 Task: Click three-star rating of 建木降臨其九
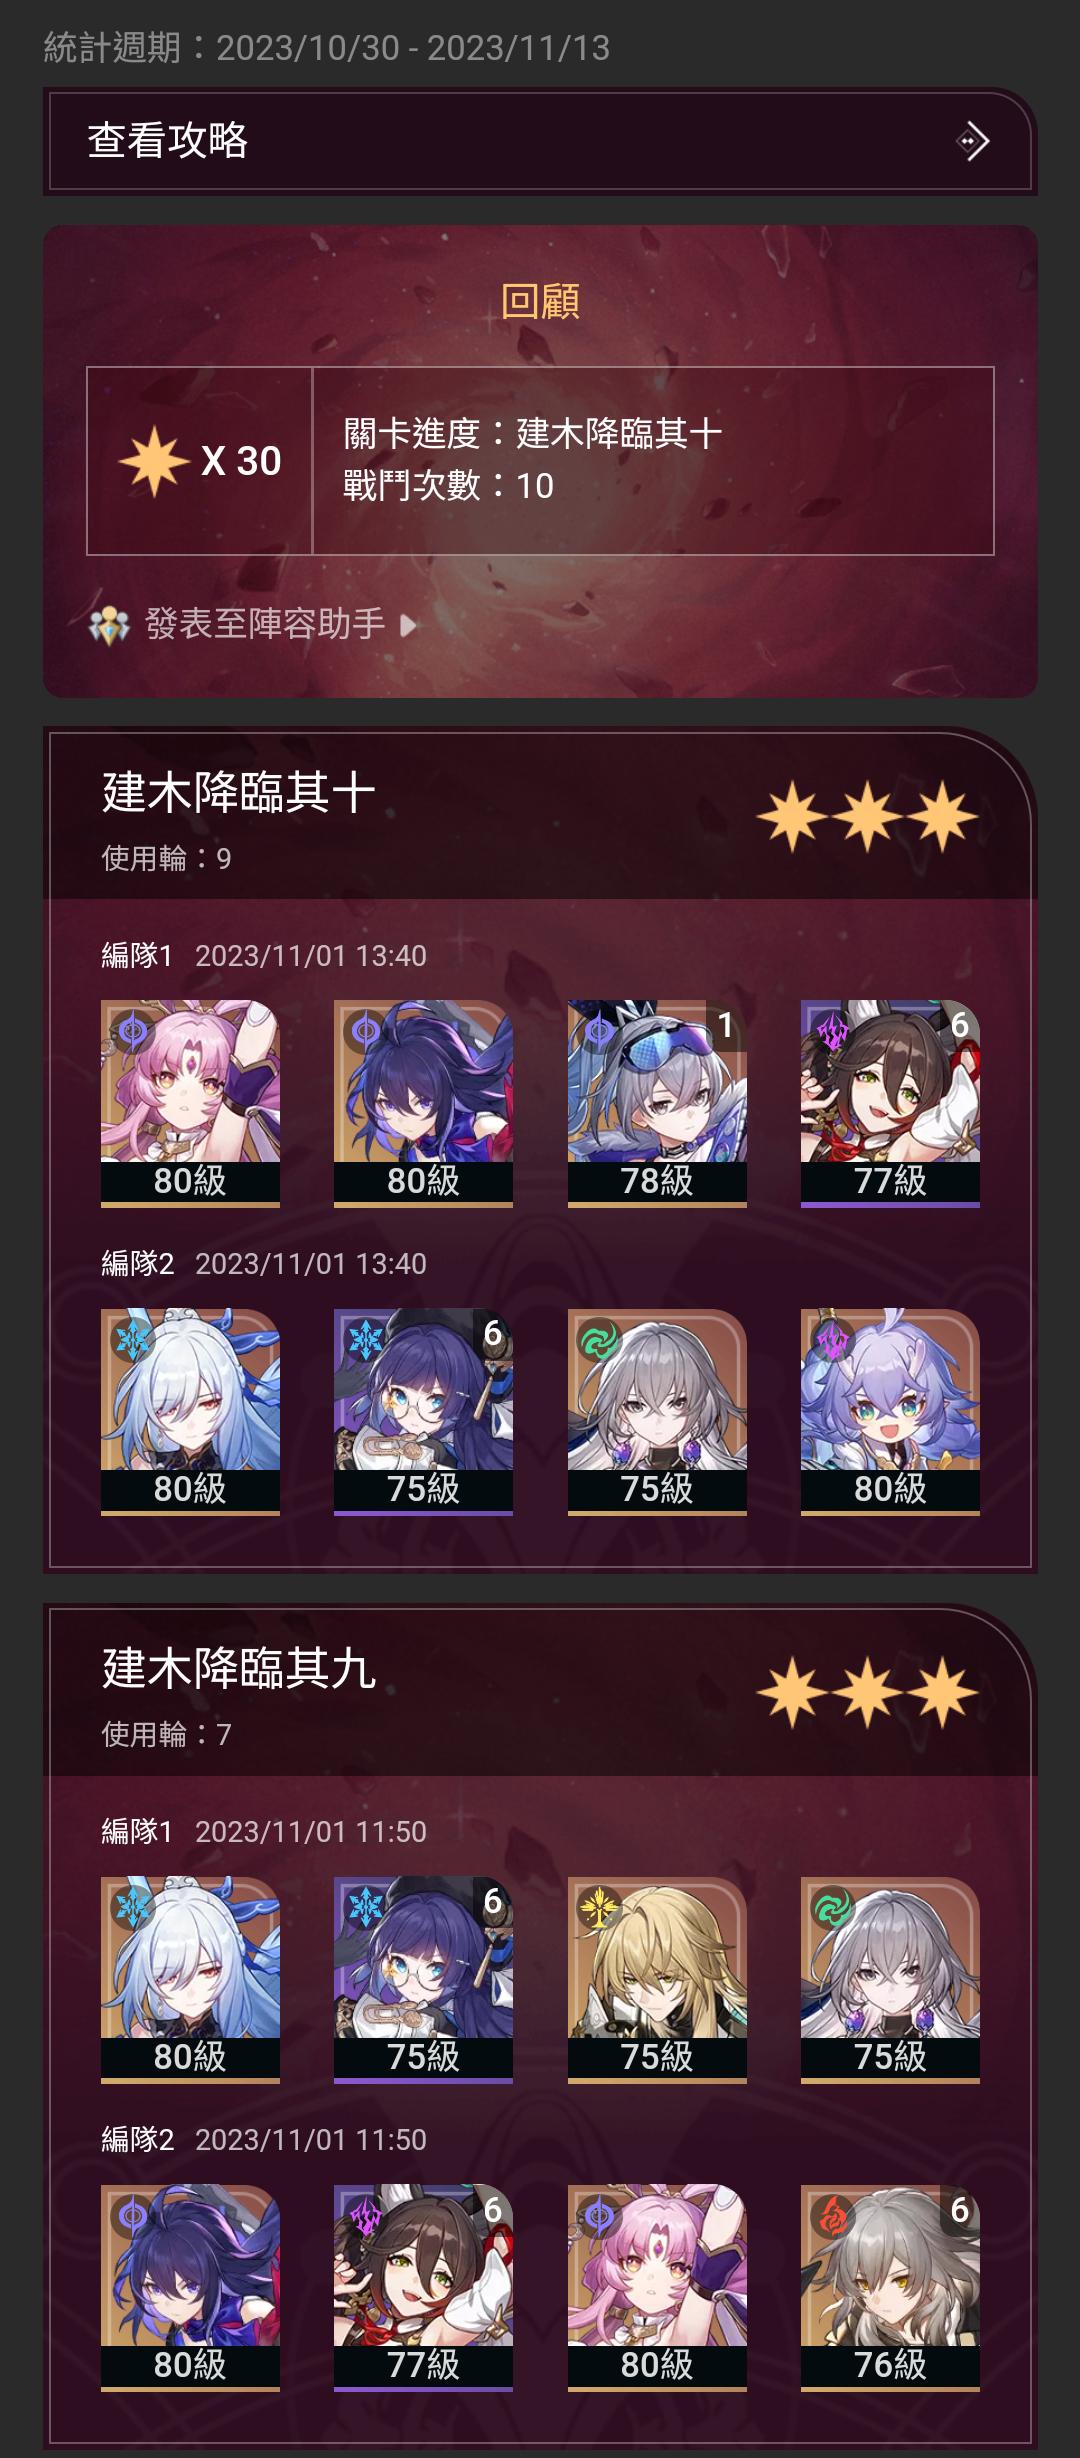[867, 1692]
